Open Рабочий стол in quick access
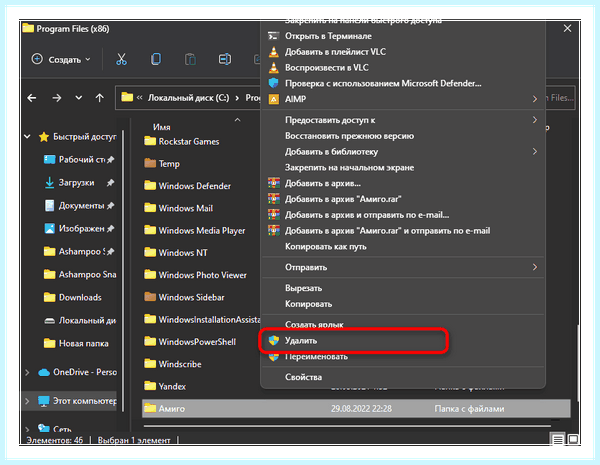The image size is (600, 465). point(79,160)
